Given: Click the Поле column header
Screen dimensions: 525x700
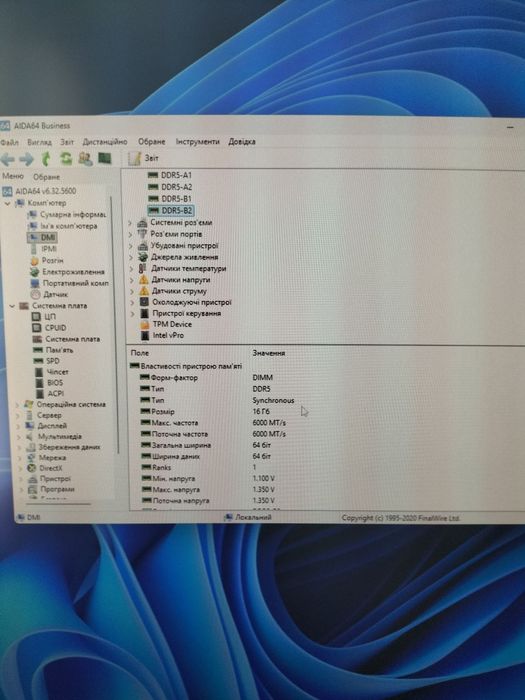Looking at the screenshot, I should 140,353.
